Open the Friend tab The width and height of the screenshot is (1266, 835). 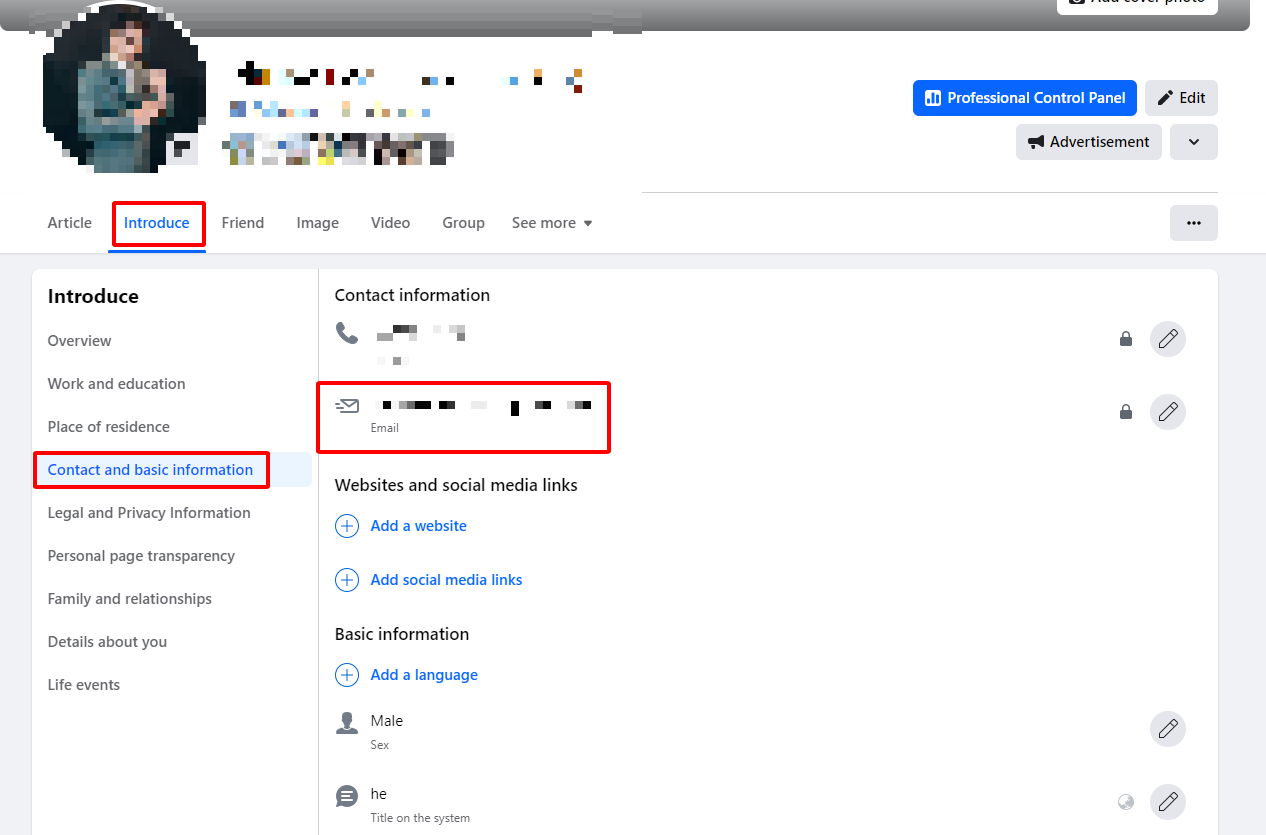243,223
